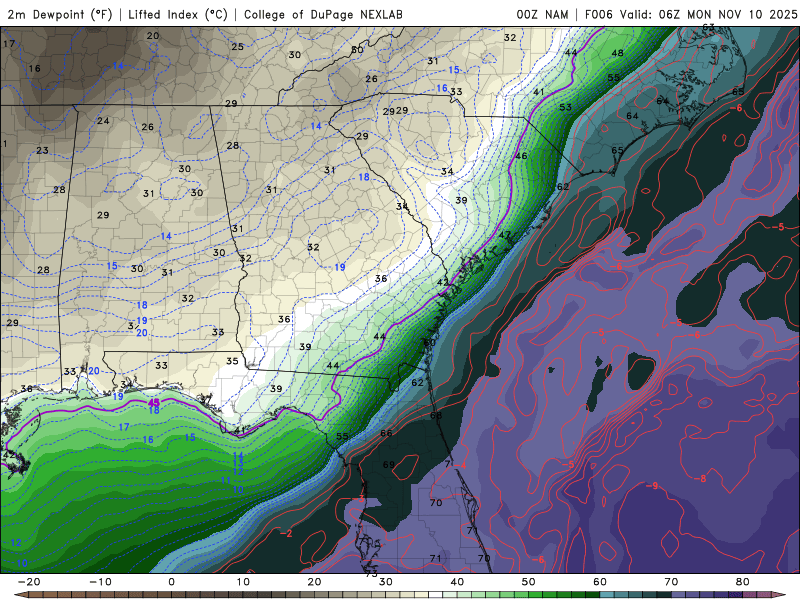Click the '2m Dewpoint (°F)' title text
This screenshot has height=600, width=800.
point(60,14)
